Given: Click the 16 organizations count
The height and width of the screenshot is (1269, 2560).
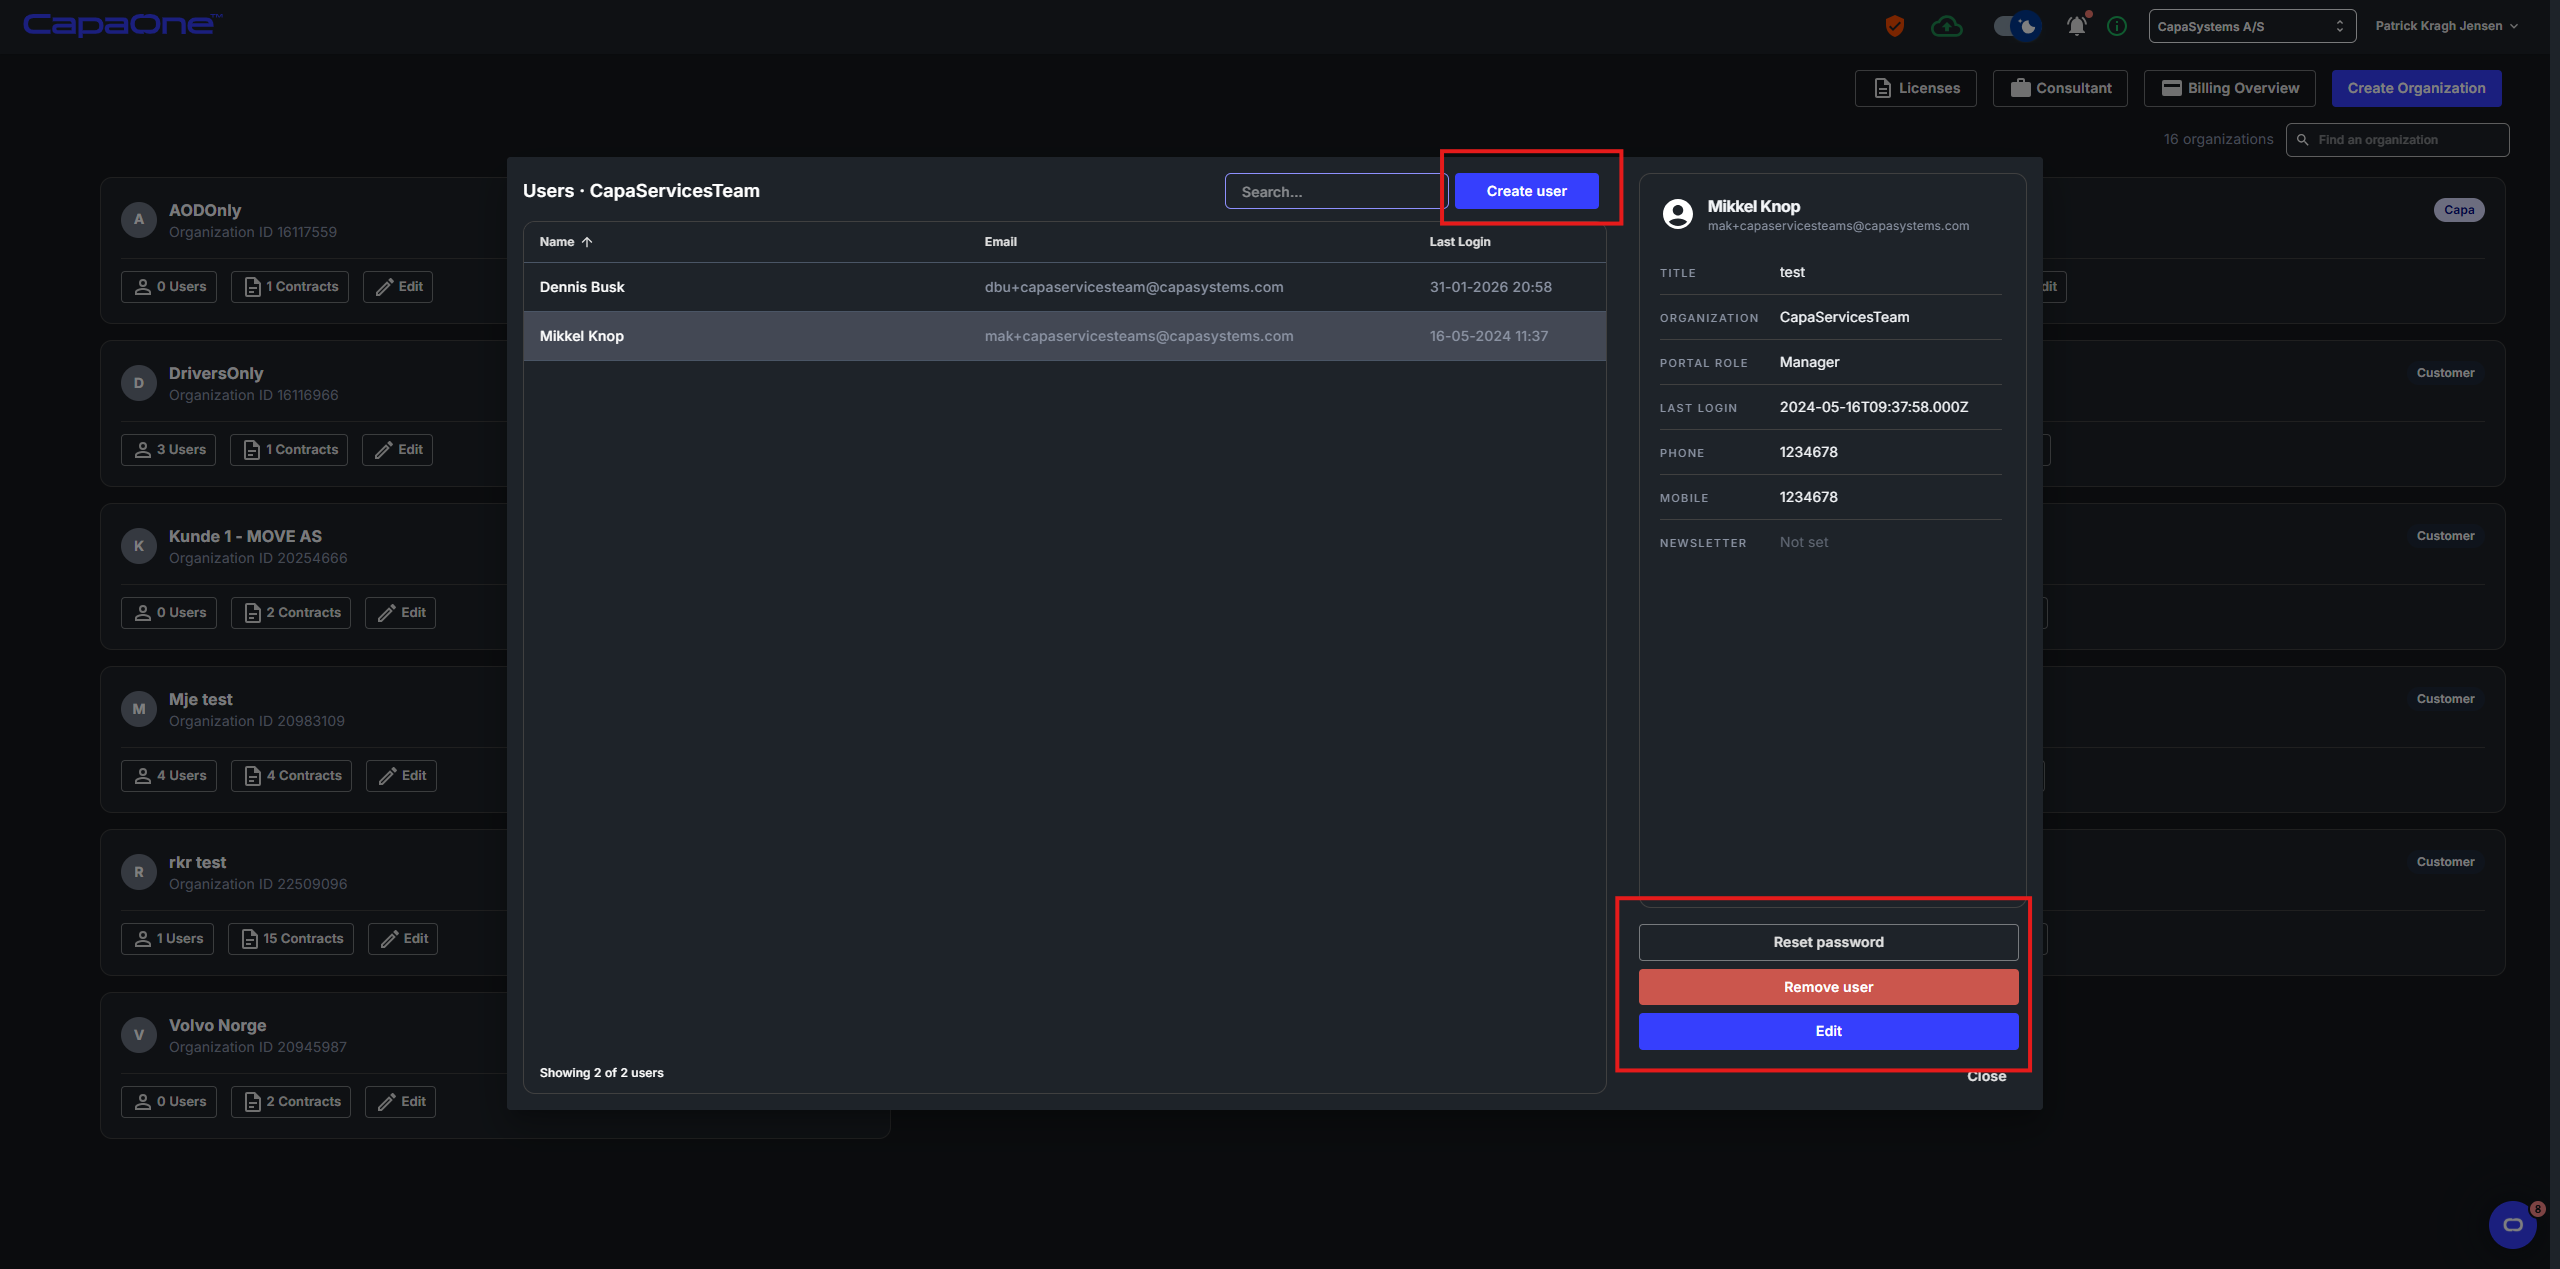Looking at the screenshot, I should click(x=2218, y=140).
